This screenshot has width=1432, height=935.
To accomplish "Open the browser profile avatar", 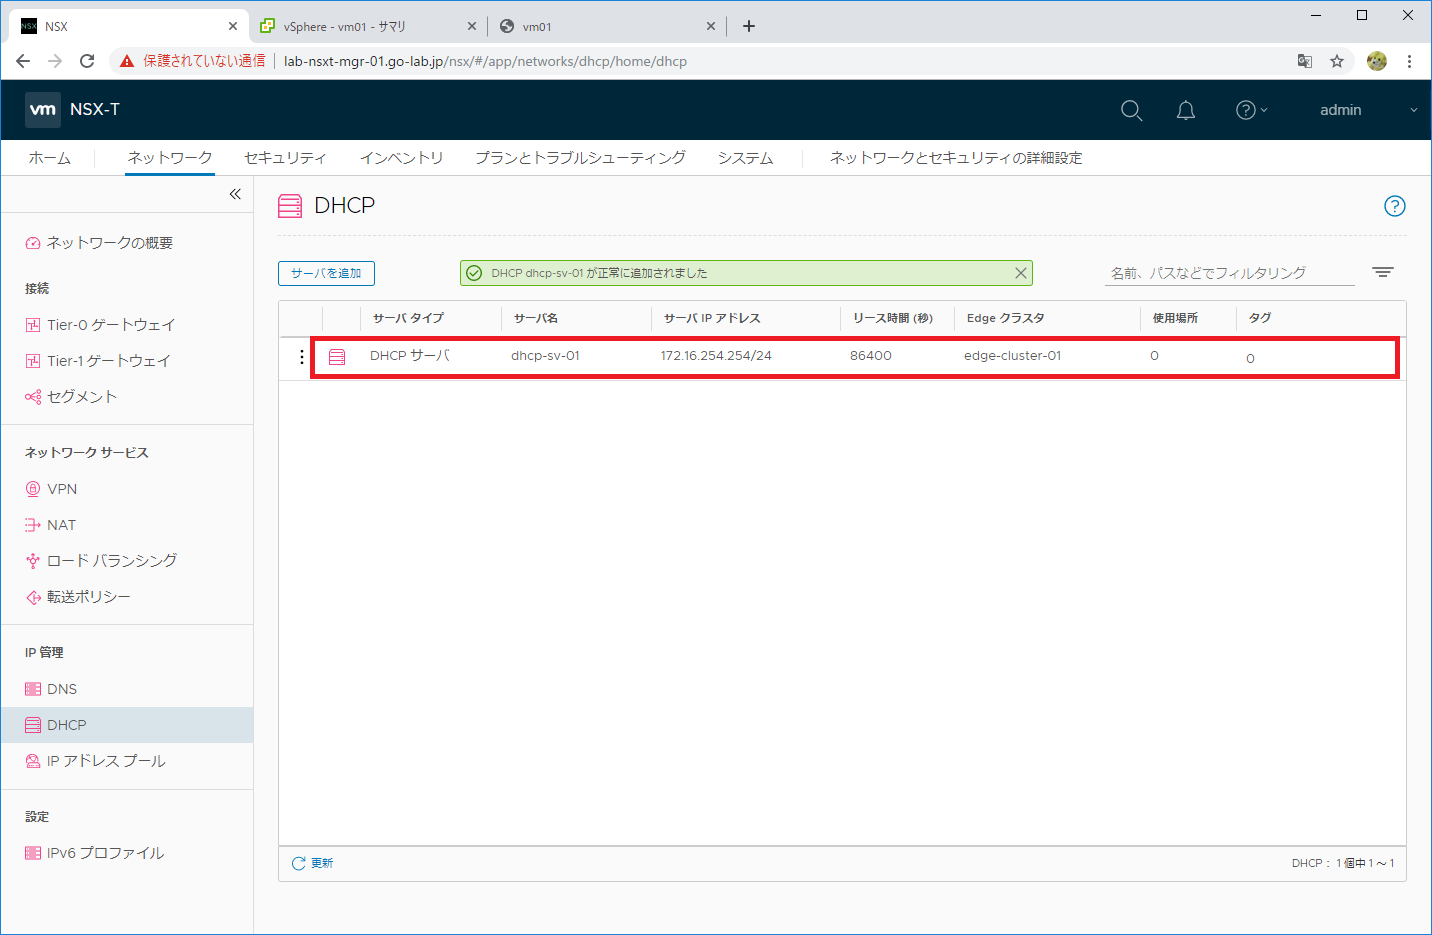I will pos(1377,61).
